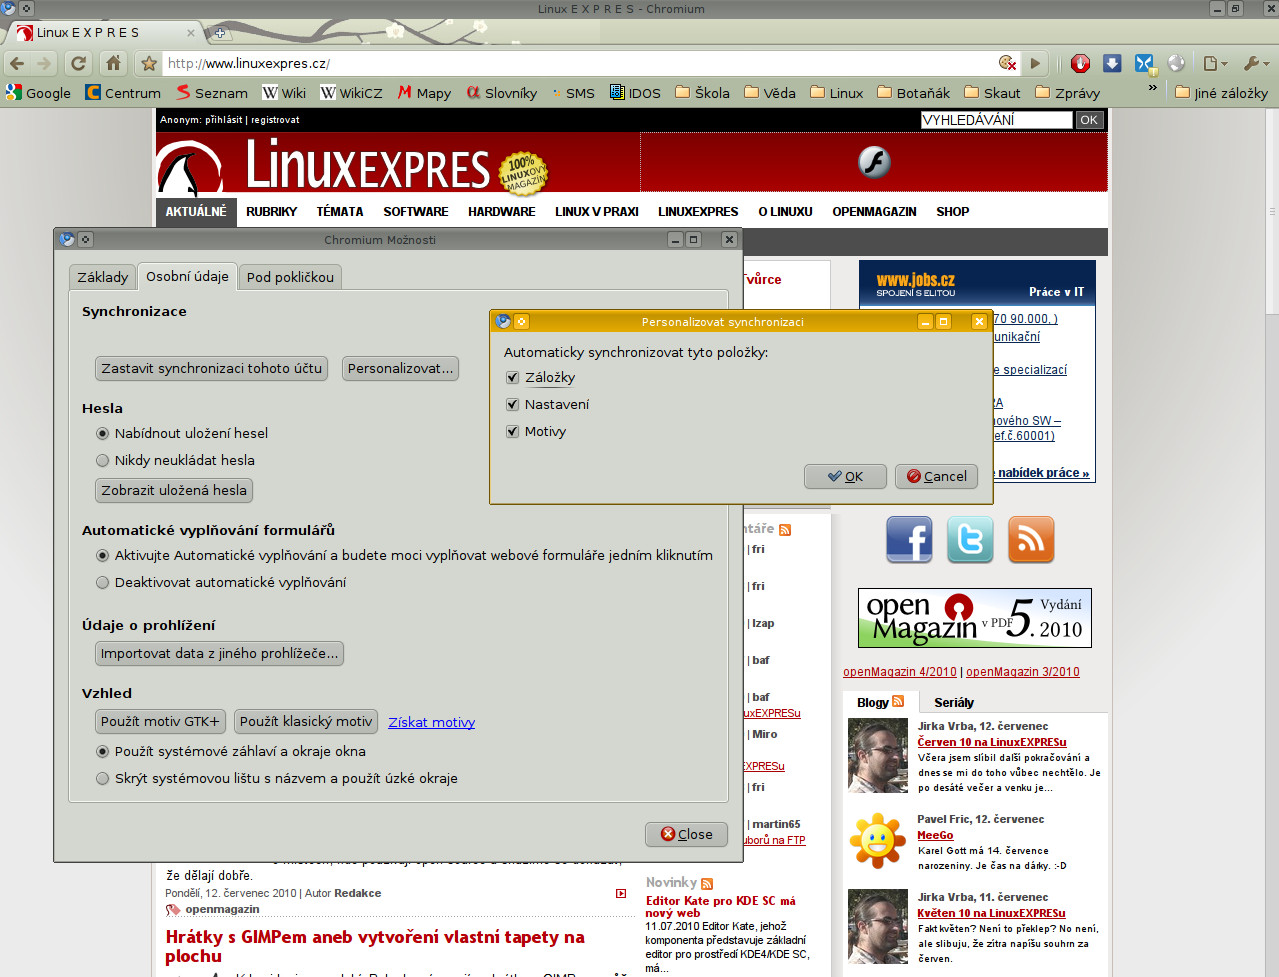The height and width of the screenshot is (977, 1279).
Task: Switch to the Pod pokličkou tab
Action: (x=290, y=277)
